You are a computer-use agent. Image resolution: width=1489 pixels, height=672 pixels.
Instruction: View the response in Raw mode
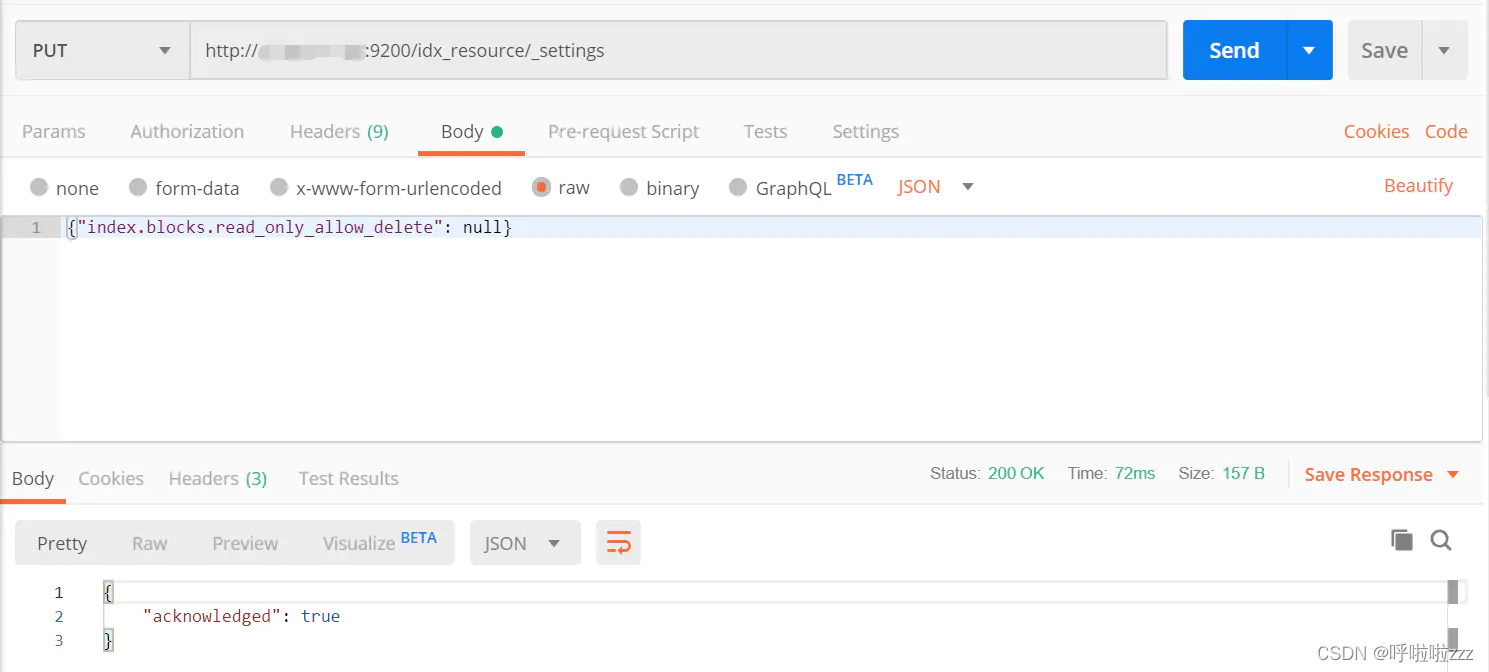(149, 542)
